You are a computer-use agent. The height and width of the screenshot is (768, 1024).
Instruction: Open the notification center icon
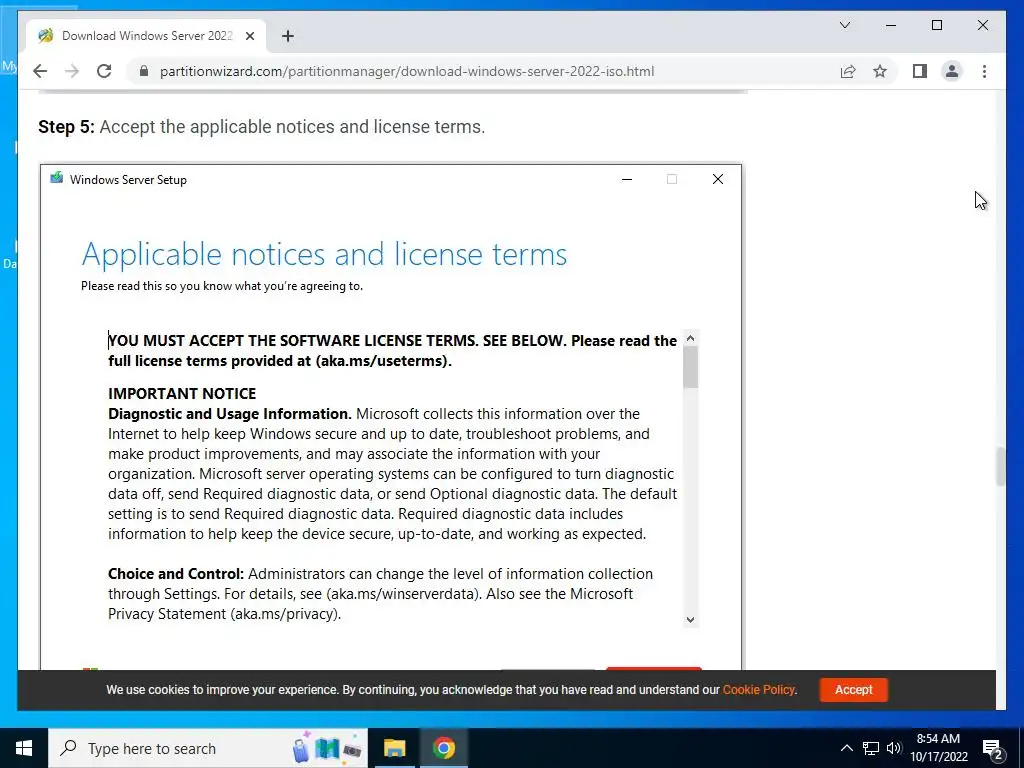pos(993,749)
